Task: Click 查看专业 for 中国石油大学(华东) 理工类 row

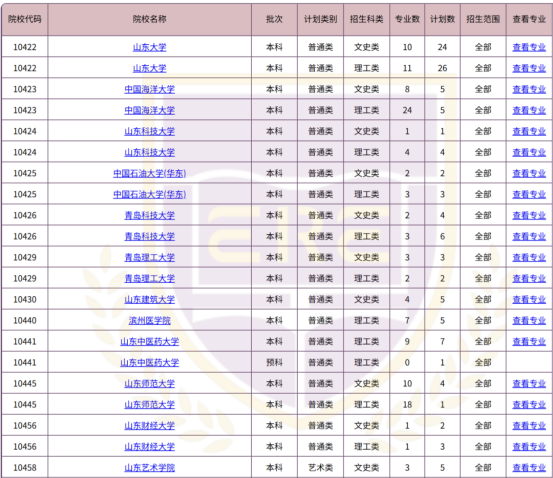Action: [x=529, y=194]
